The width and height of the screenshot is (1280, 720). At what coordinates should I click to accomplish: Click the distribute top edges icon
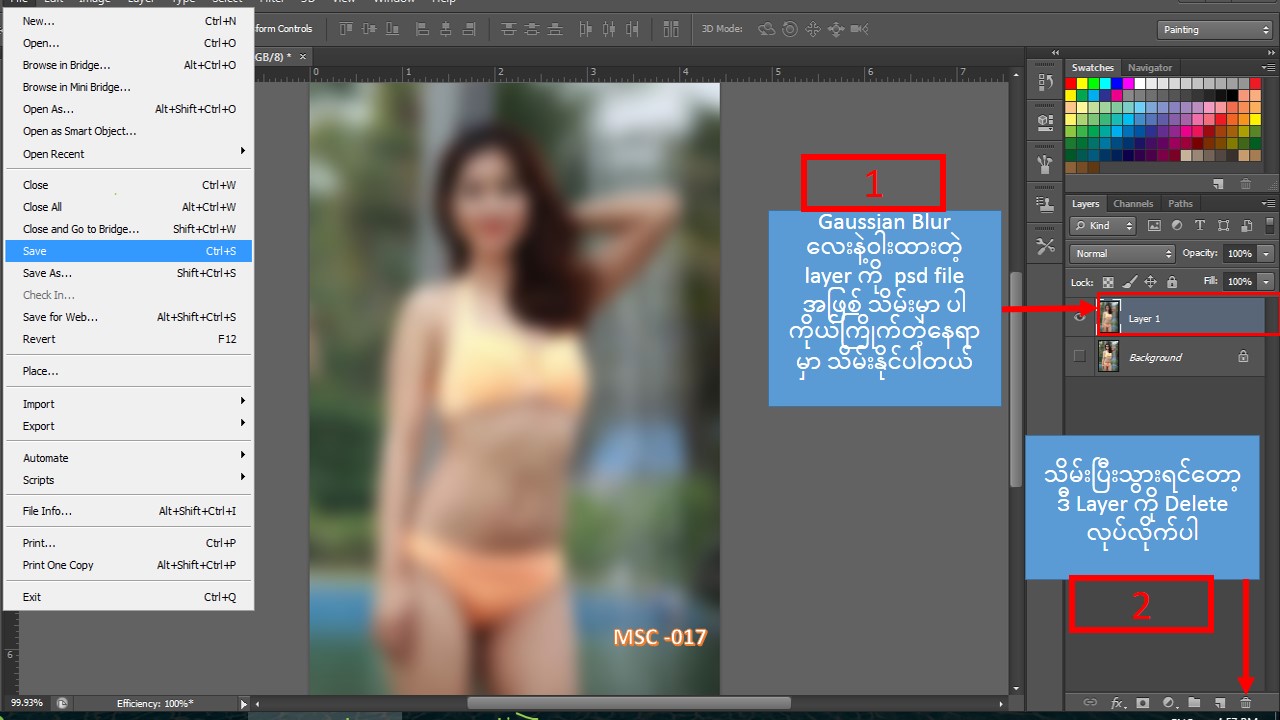point(508,29)
